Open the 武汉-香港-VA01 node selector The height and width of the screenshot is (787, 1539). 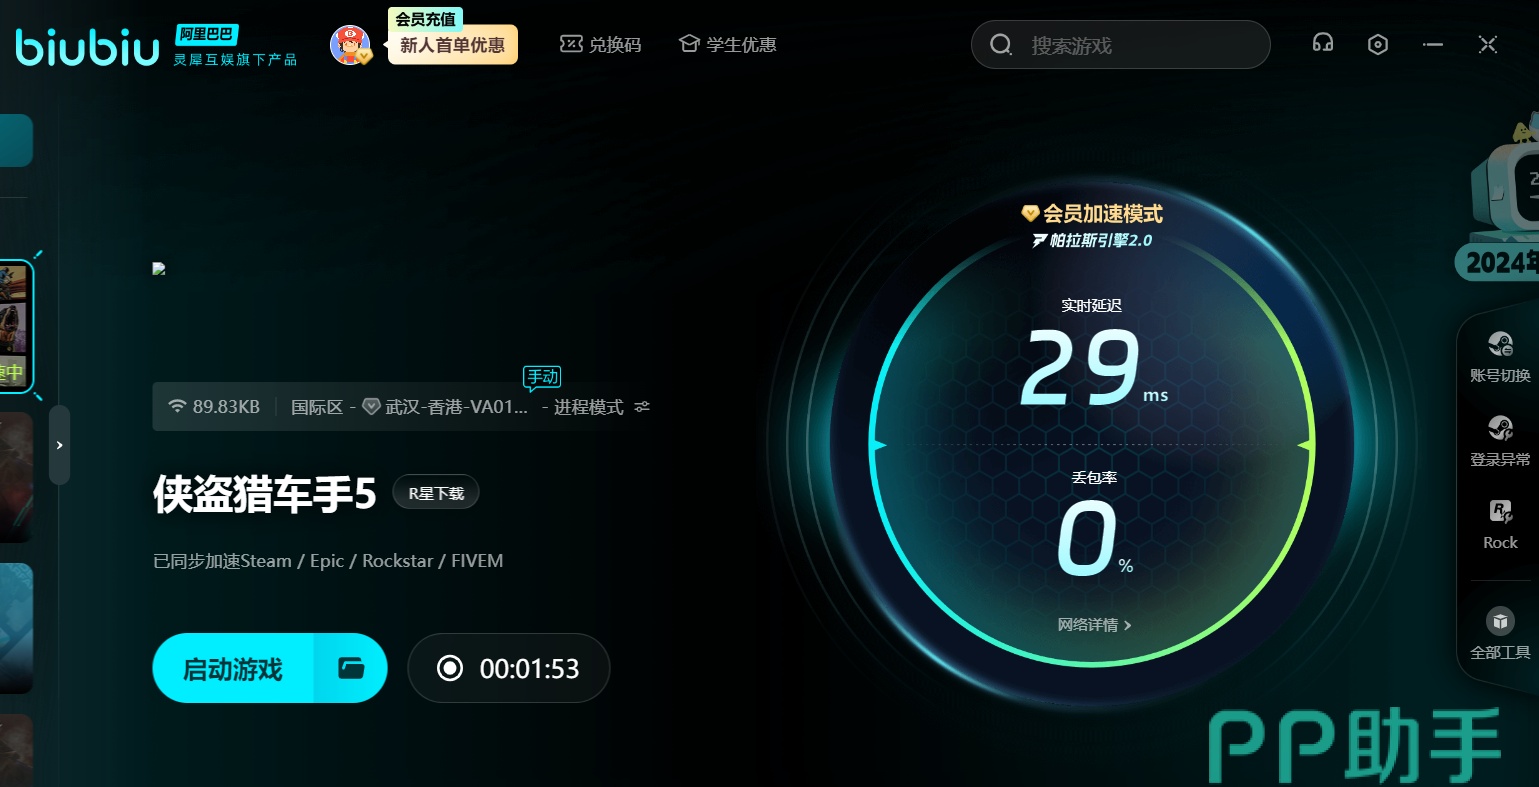(446, 407)
